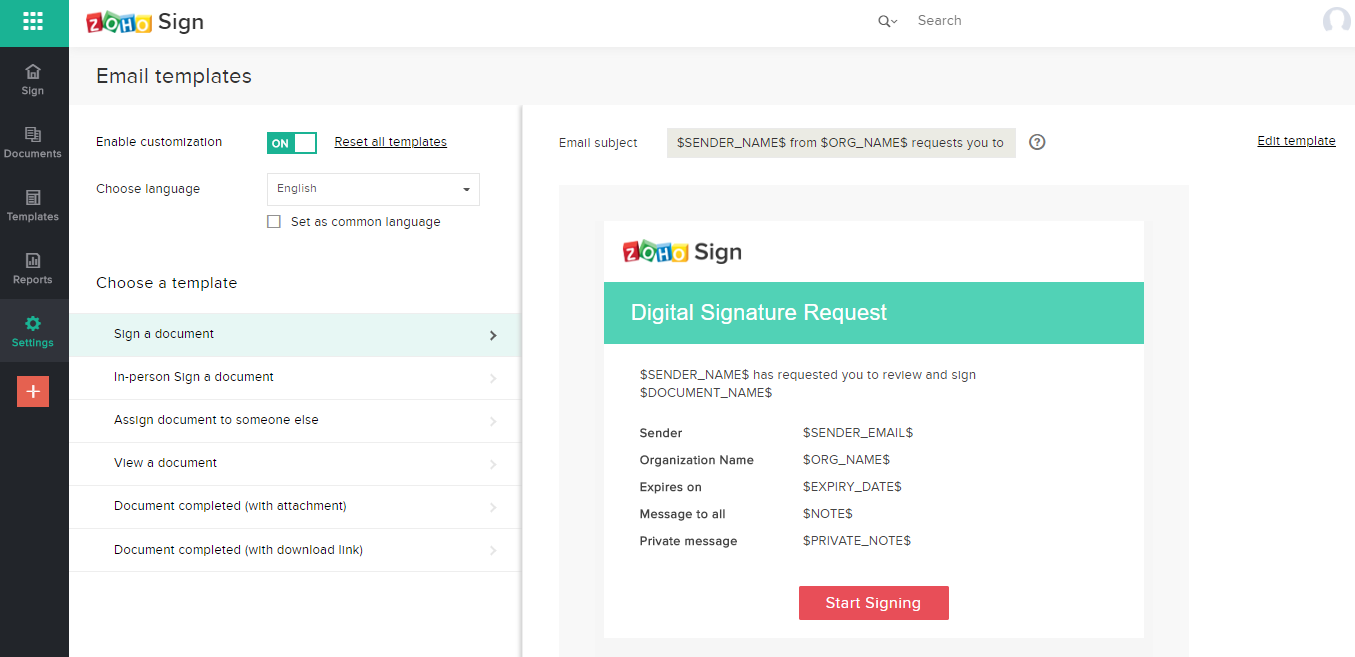Open the user profile avatar

click(x=1336, y=21)
